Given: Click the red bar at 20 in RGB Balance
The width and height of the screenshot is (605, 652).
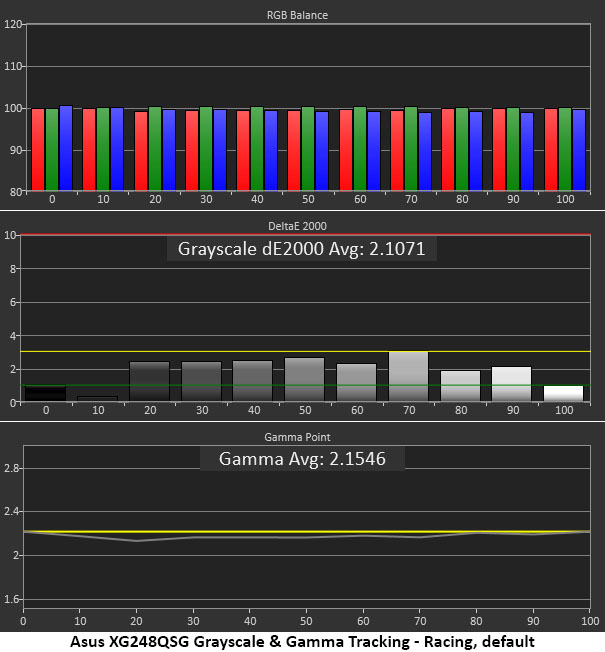Looking at the screenshot, I should click(141, 151).
